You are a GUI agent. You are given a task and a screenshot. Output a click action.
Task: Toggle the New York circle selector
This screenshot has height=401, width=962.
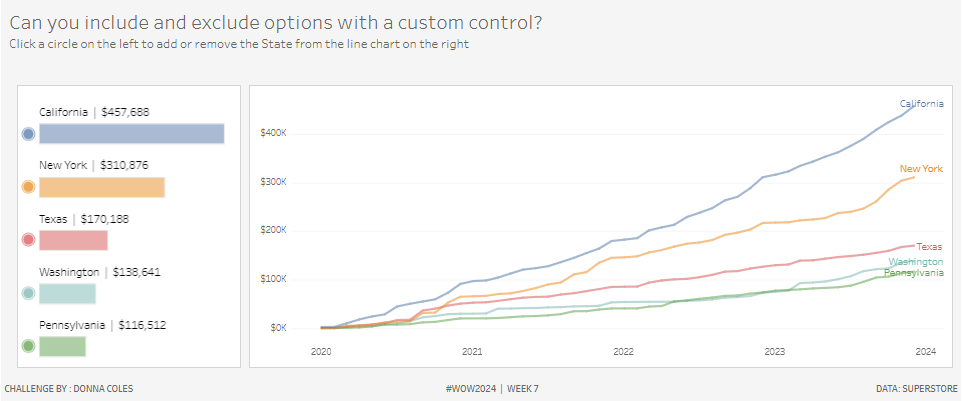(28, 187)
